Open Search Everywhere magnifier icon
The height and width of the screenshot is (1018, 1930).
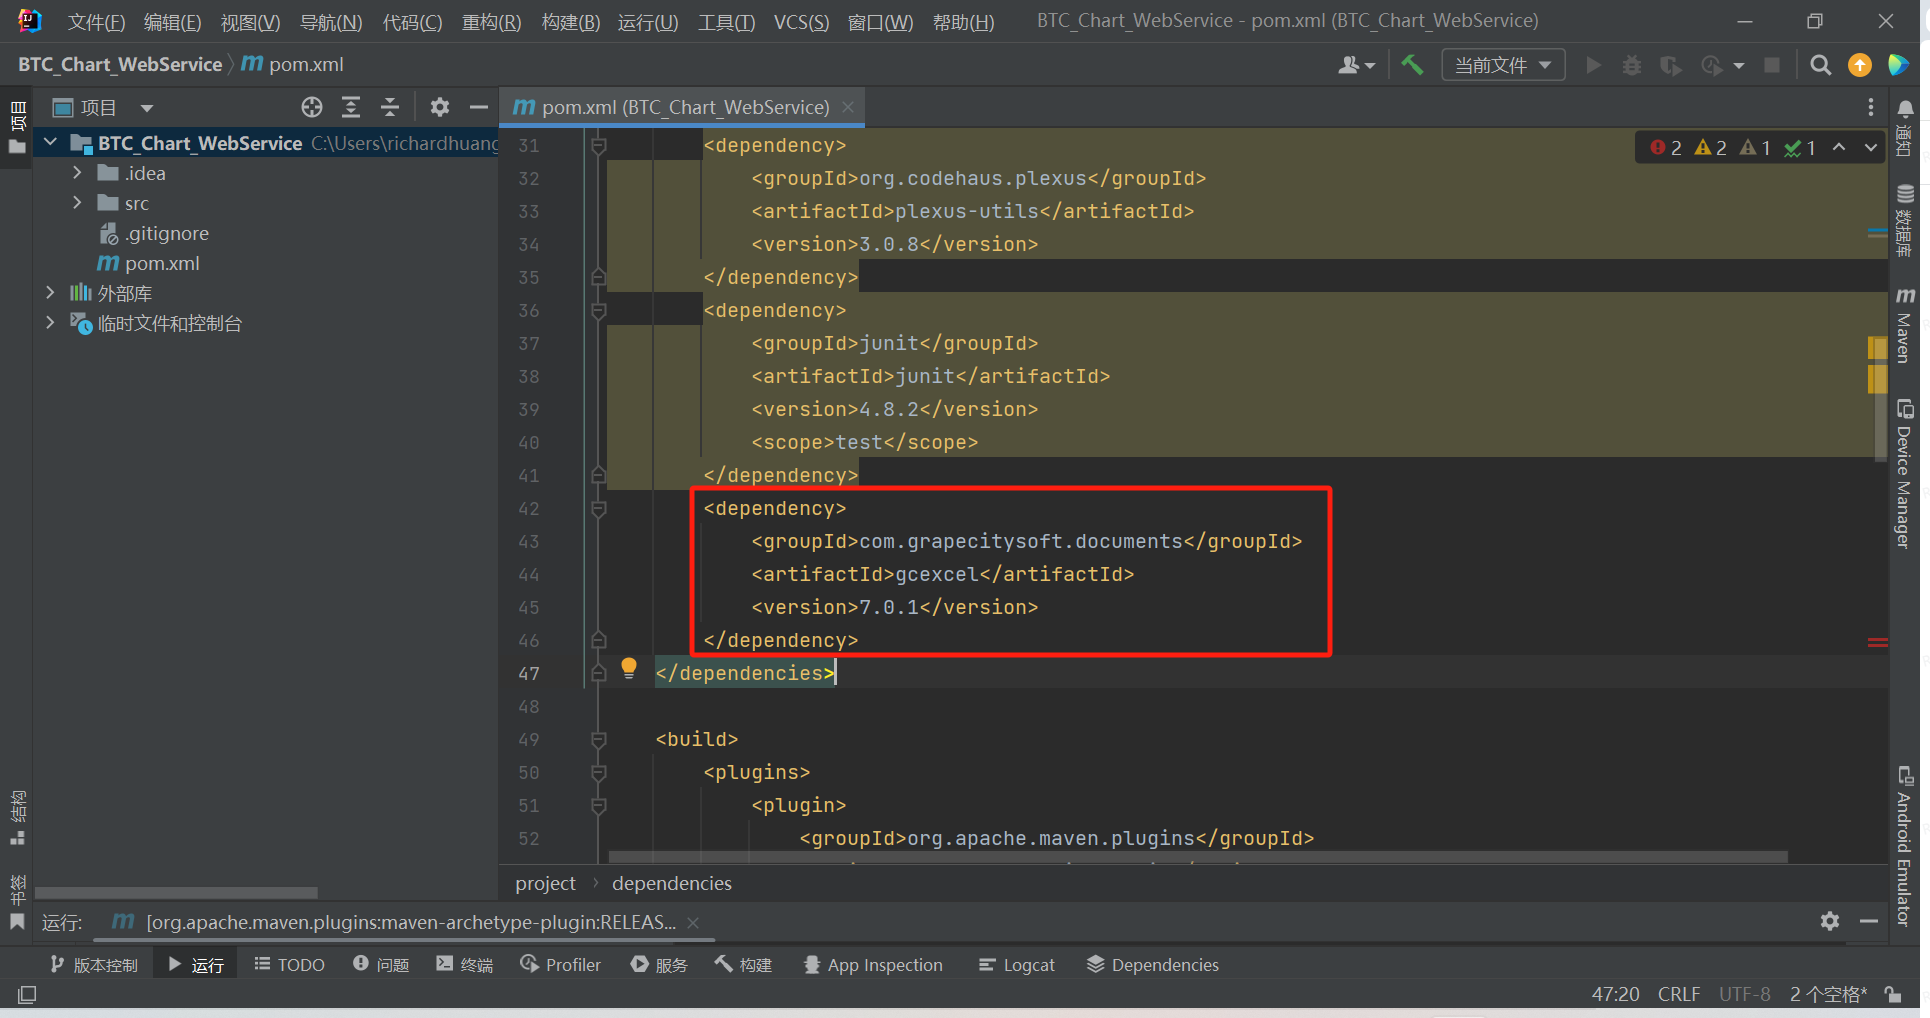click(x=1820, y=65)
